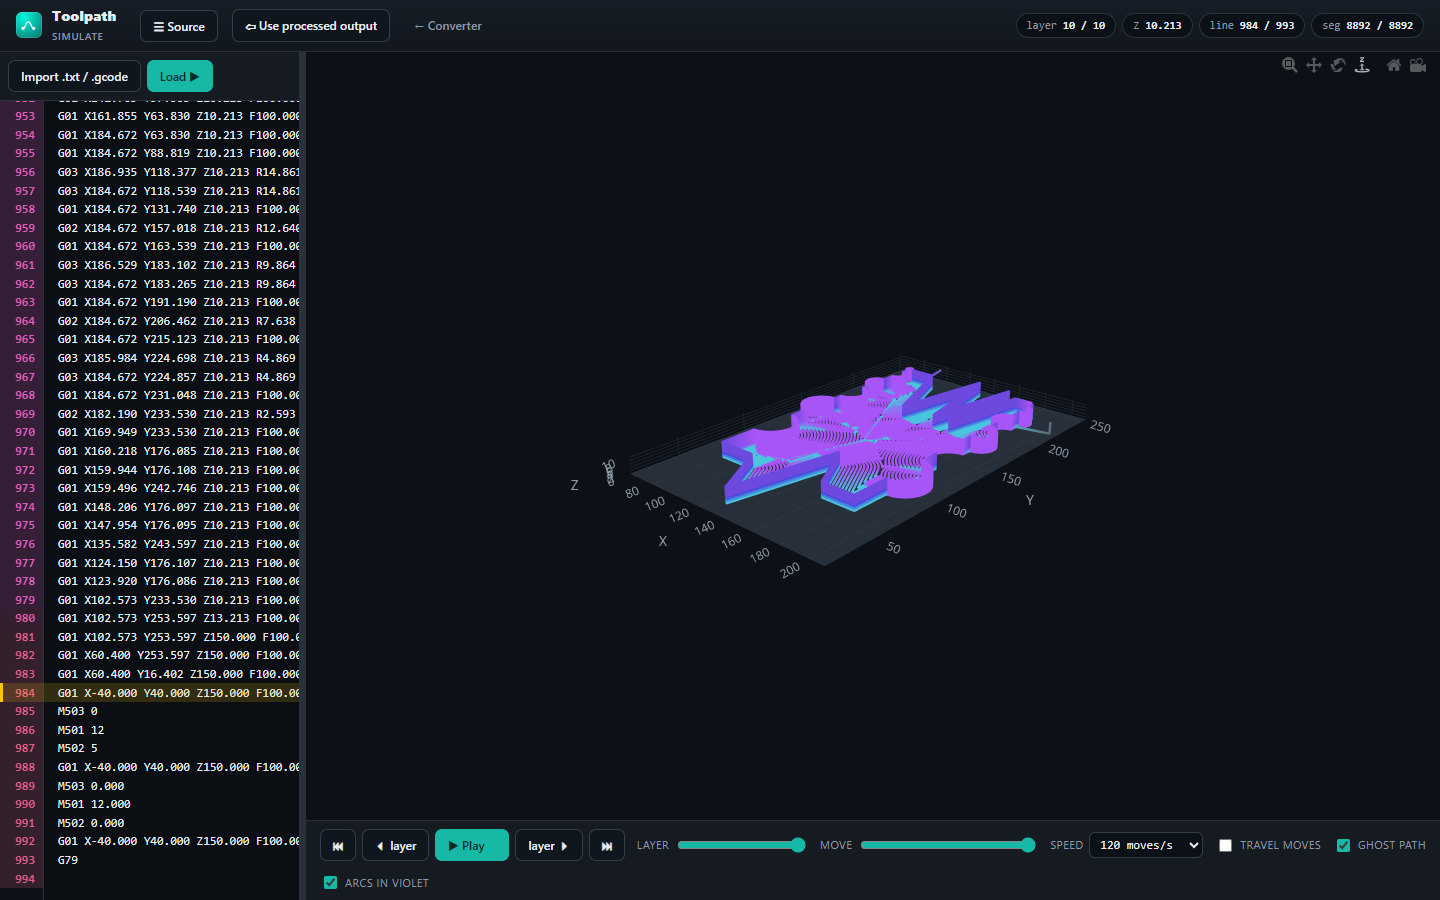Viewport: 1440px width, 900px height.
Task: Disable the Ghost Path checkbox
Action: point(1343,845)
